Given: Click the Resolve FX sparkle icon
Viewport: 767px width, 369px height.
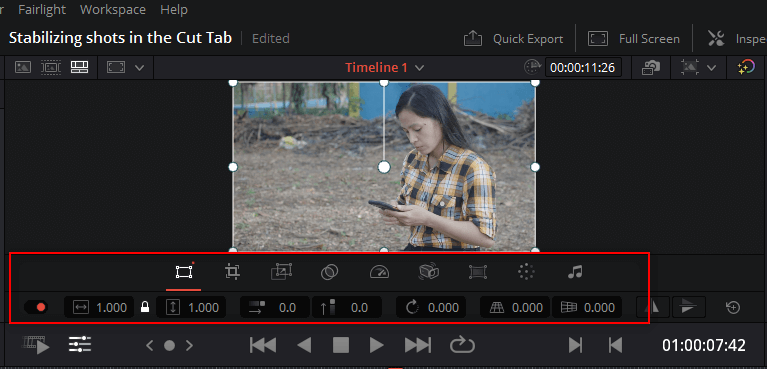Looking at the screenshot, I should coord(746,68).
